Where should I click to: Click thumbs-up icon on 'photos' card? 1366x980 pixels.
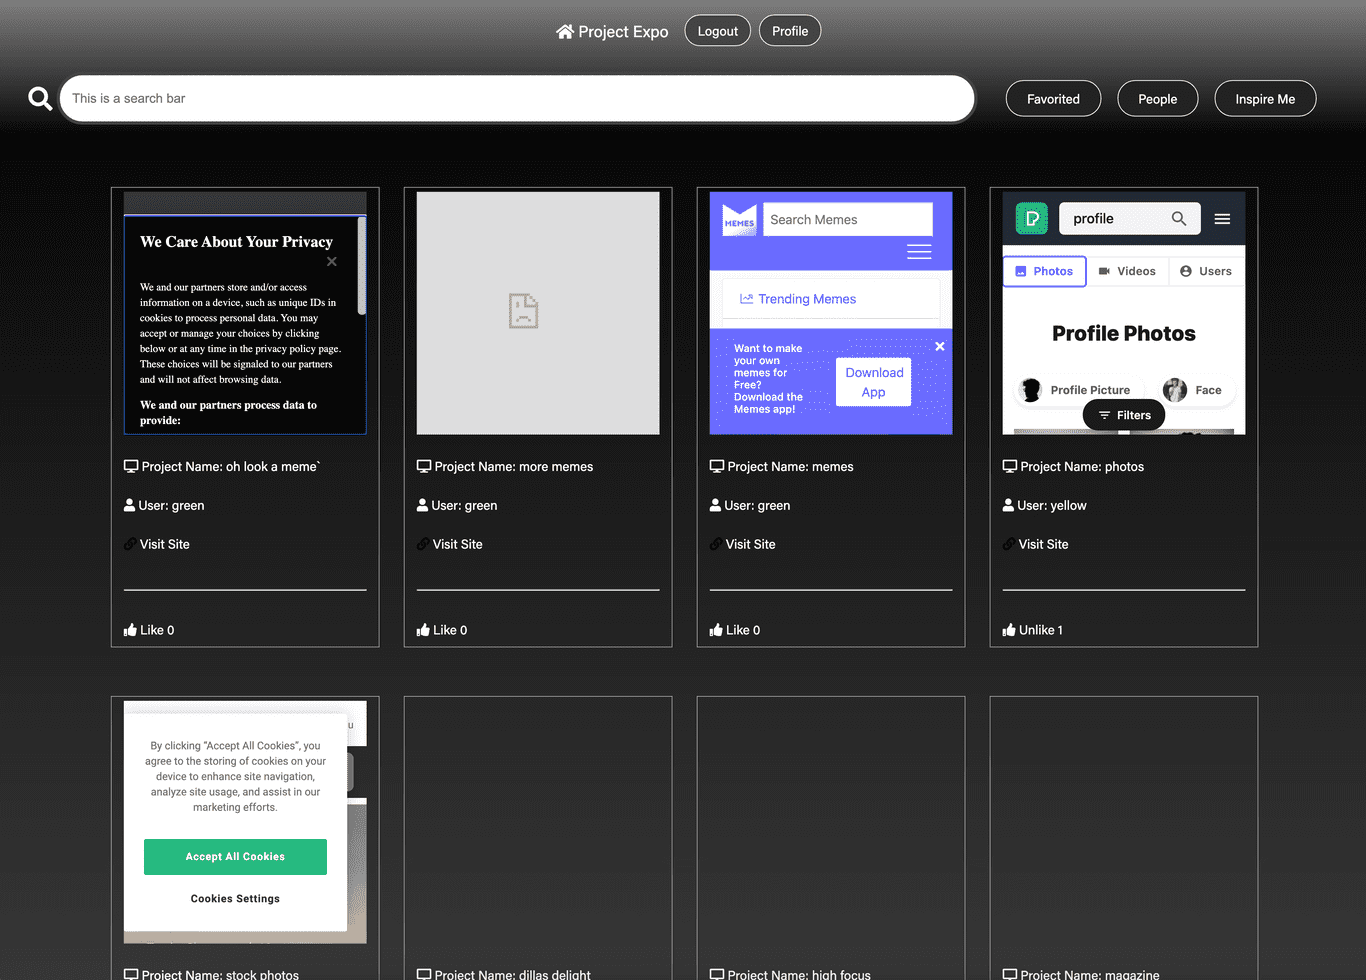(1009, 630)
